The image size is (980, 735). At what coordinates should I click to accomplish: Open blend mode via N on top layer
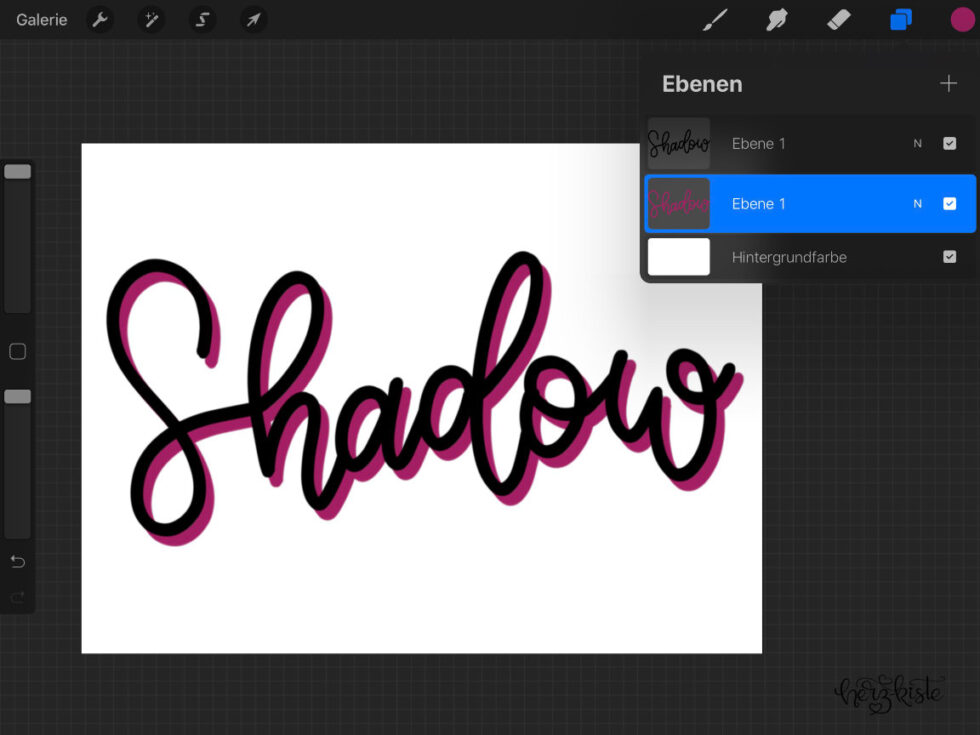click(x=917, y=143)
